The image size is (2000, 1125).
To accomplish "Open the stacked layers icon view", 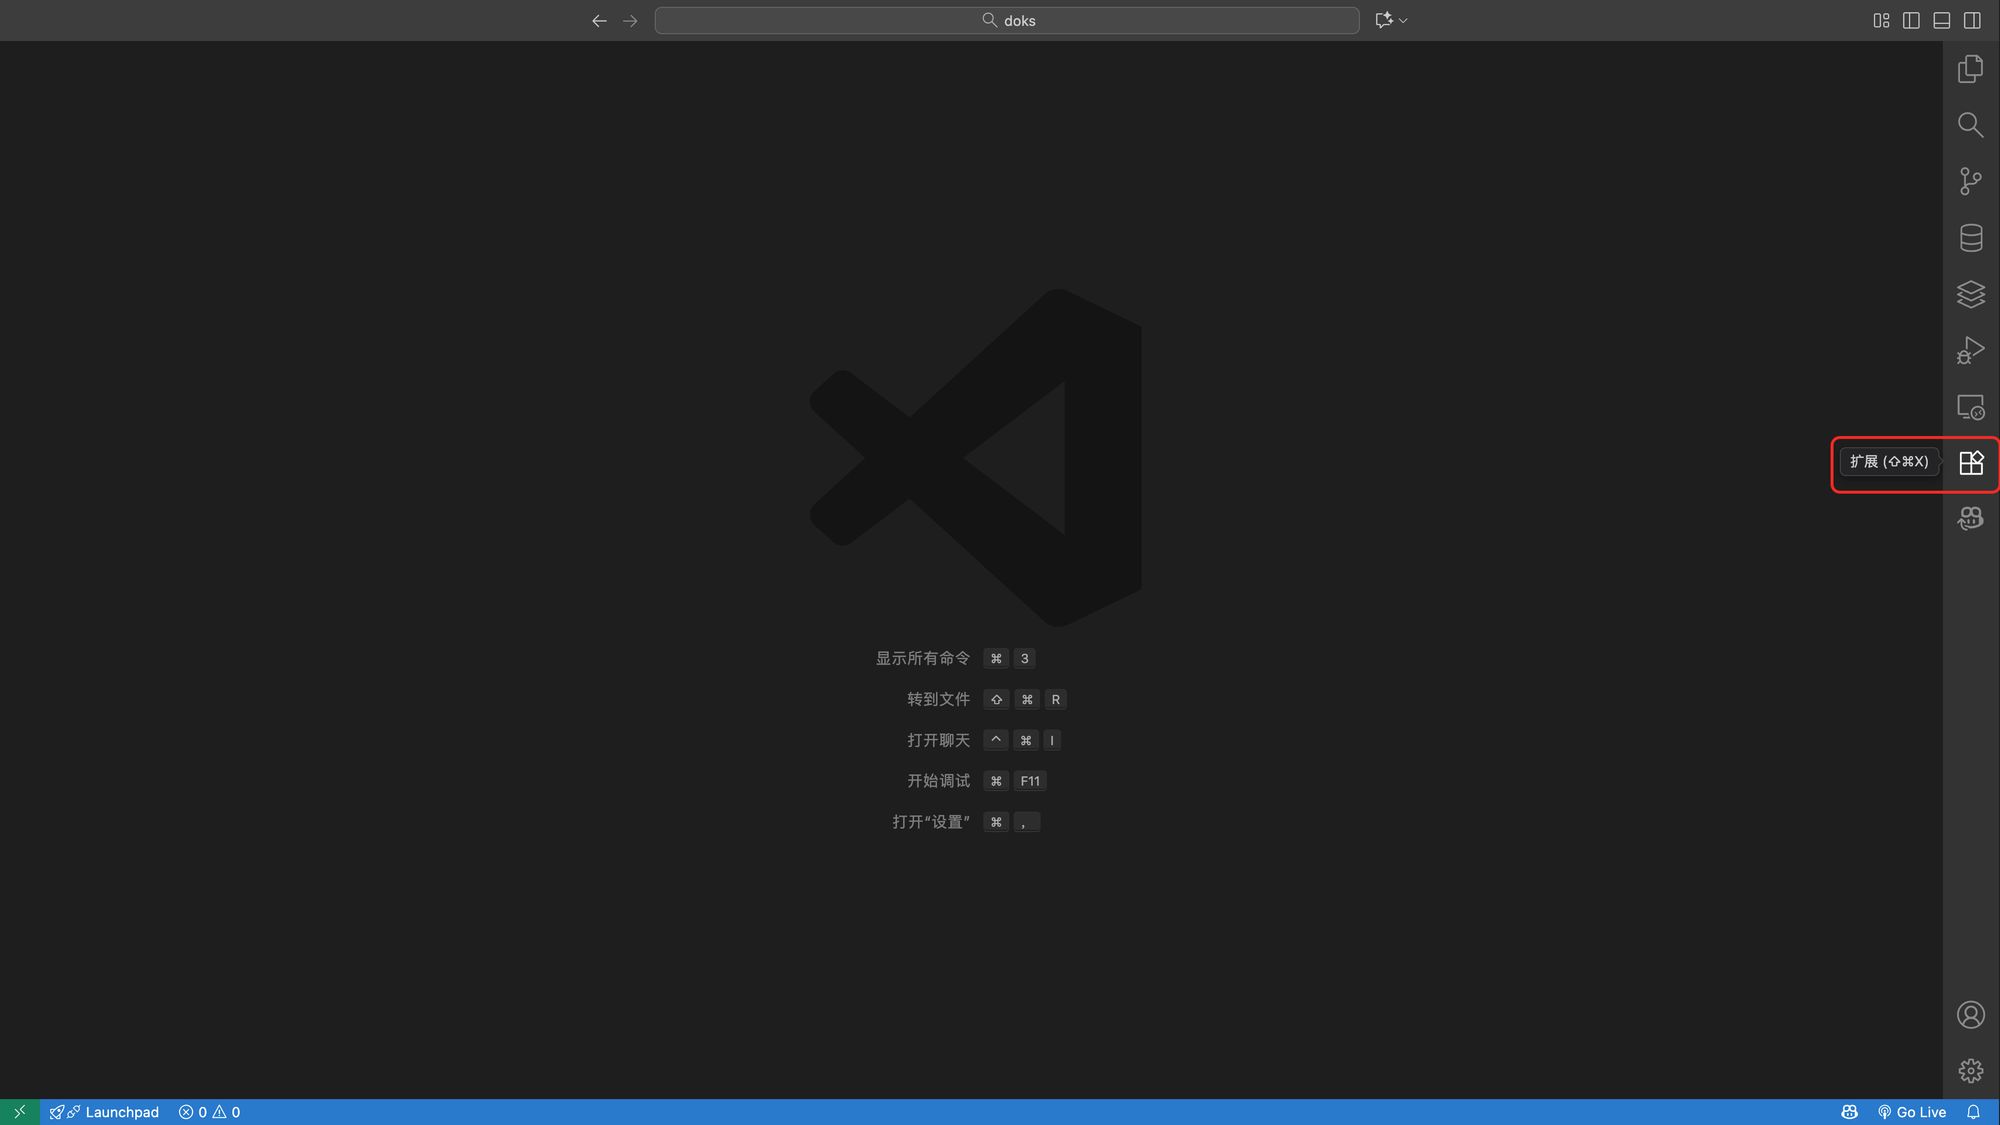I will point(1970,294).
